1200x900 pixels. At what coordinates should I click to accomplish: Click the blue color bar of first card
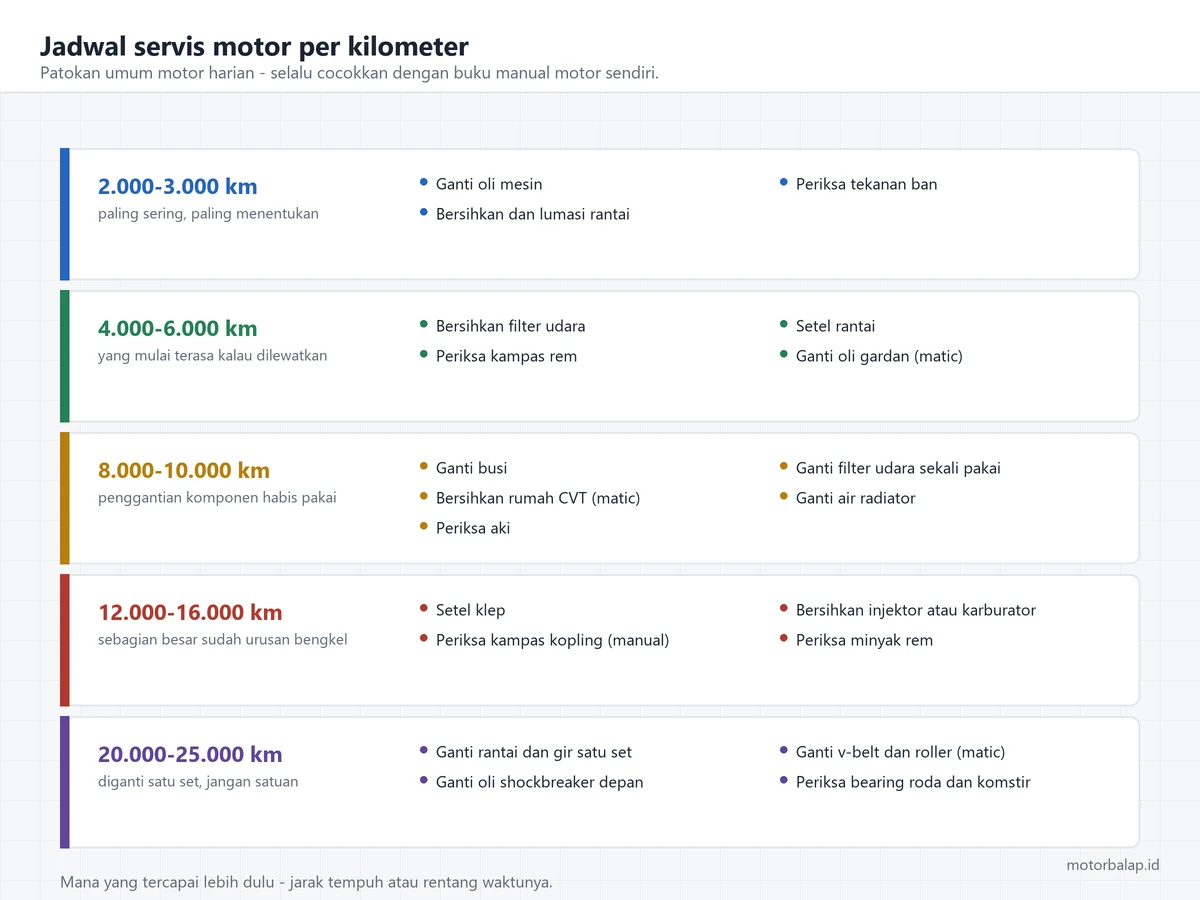pos(65,214)
